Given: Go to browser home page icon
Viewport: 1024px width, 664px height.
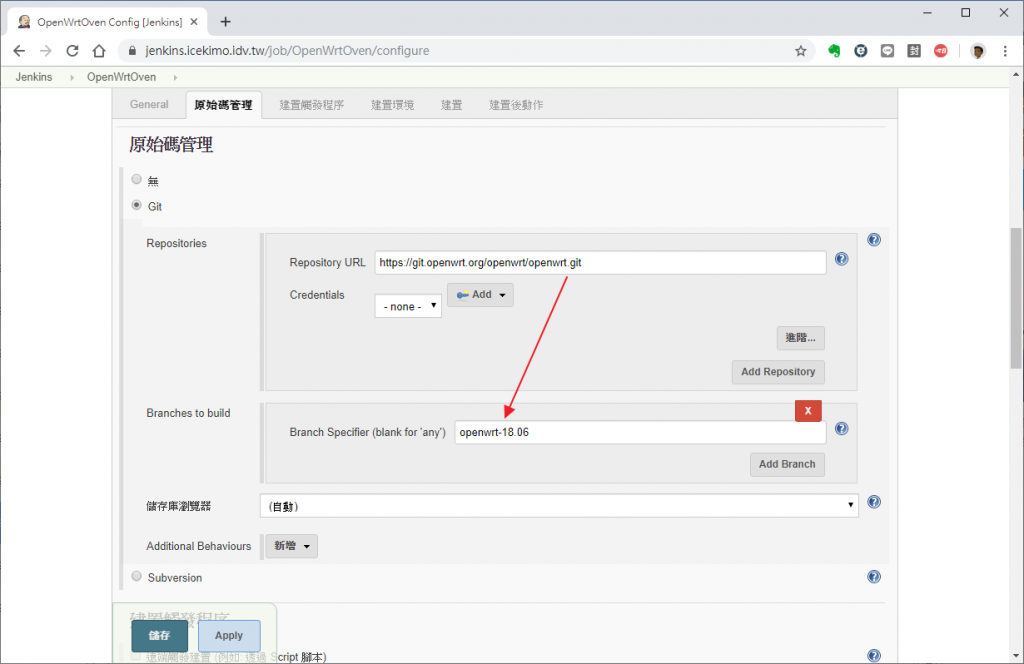Looking at the screenshot, I should [99, 51].
